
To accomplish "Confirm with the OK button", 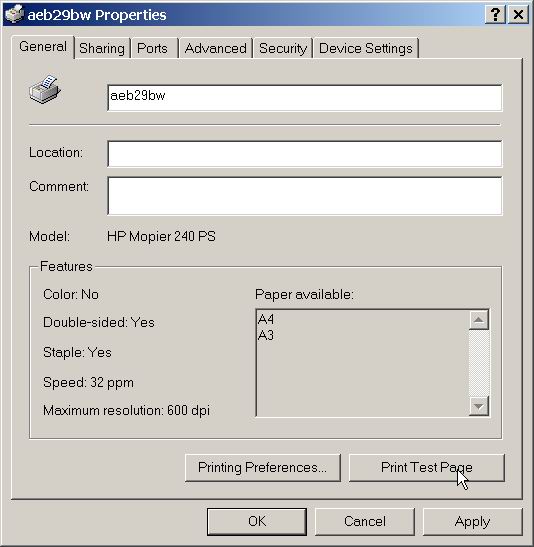I will pos(257,522).
